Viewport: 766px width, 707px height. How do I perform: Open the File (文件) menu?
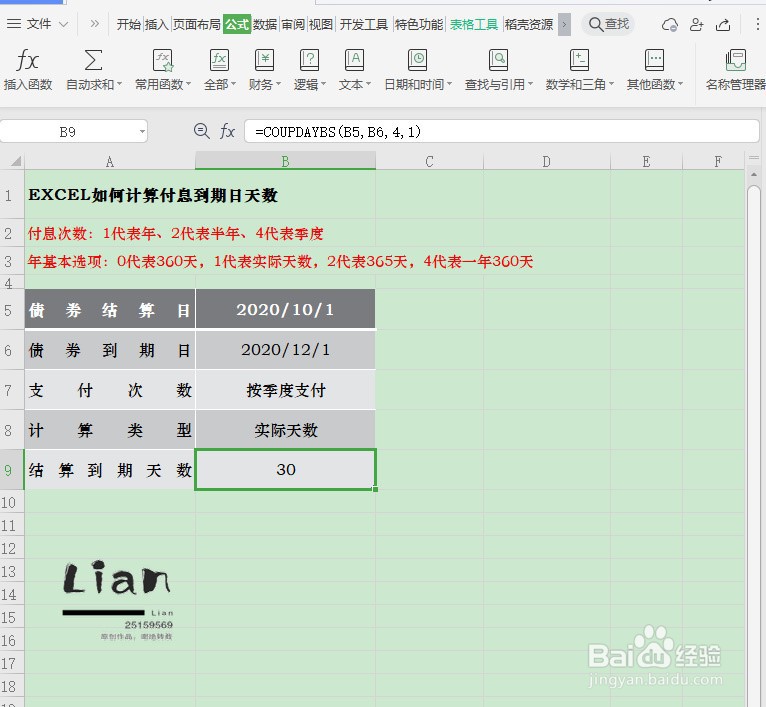pos(37,24)
